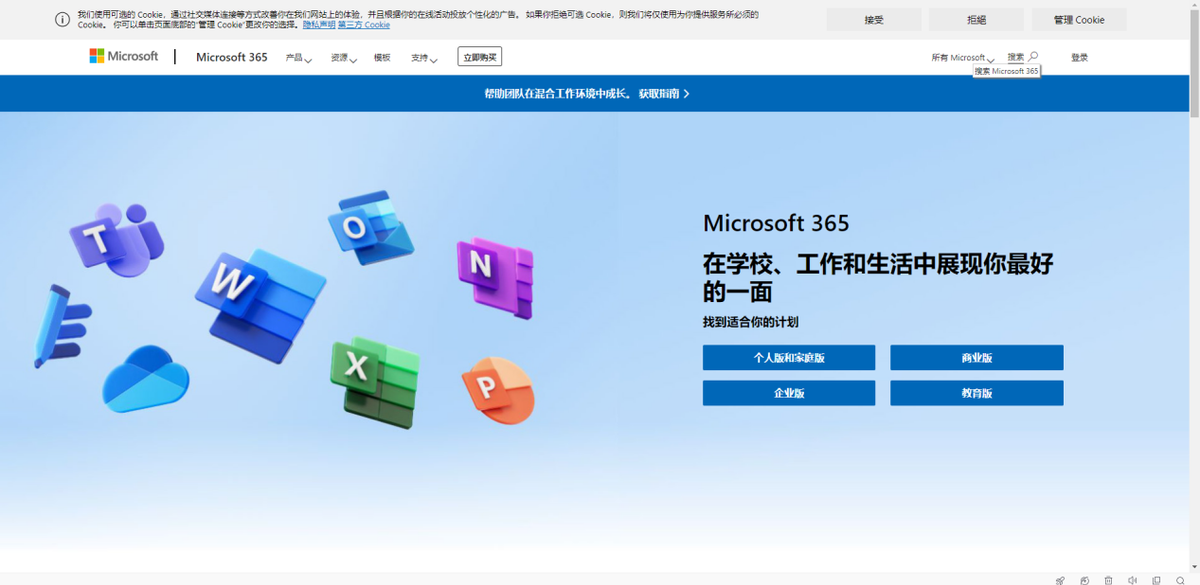Expand the 支持 dropdown menu

tap(424, 58)
